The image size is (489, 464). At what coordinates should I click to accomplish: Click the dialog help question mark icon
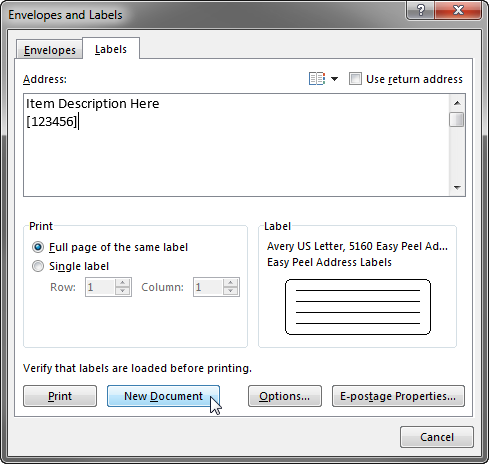tap(421, 11)
